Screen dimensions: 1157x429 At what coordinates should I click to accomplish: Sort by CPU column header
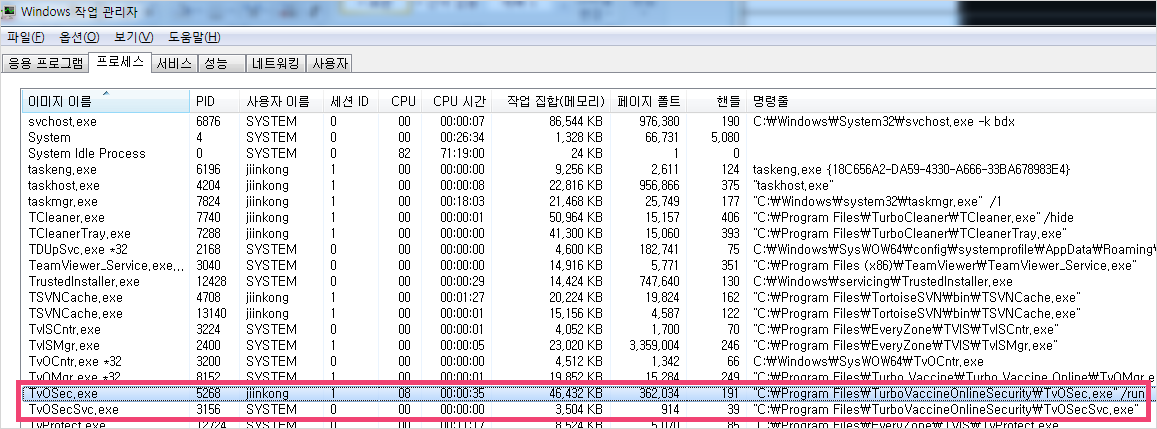point(400,101)
